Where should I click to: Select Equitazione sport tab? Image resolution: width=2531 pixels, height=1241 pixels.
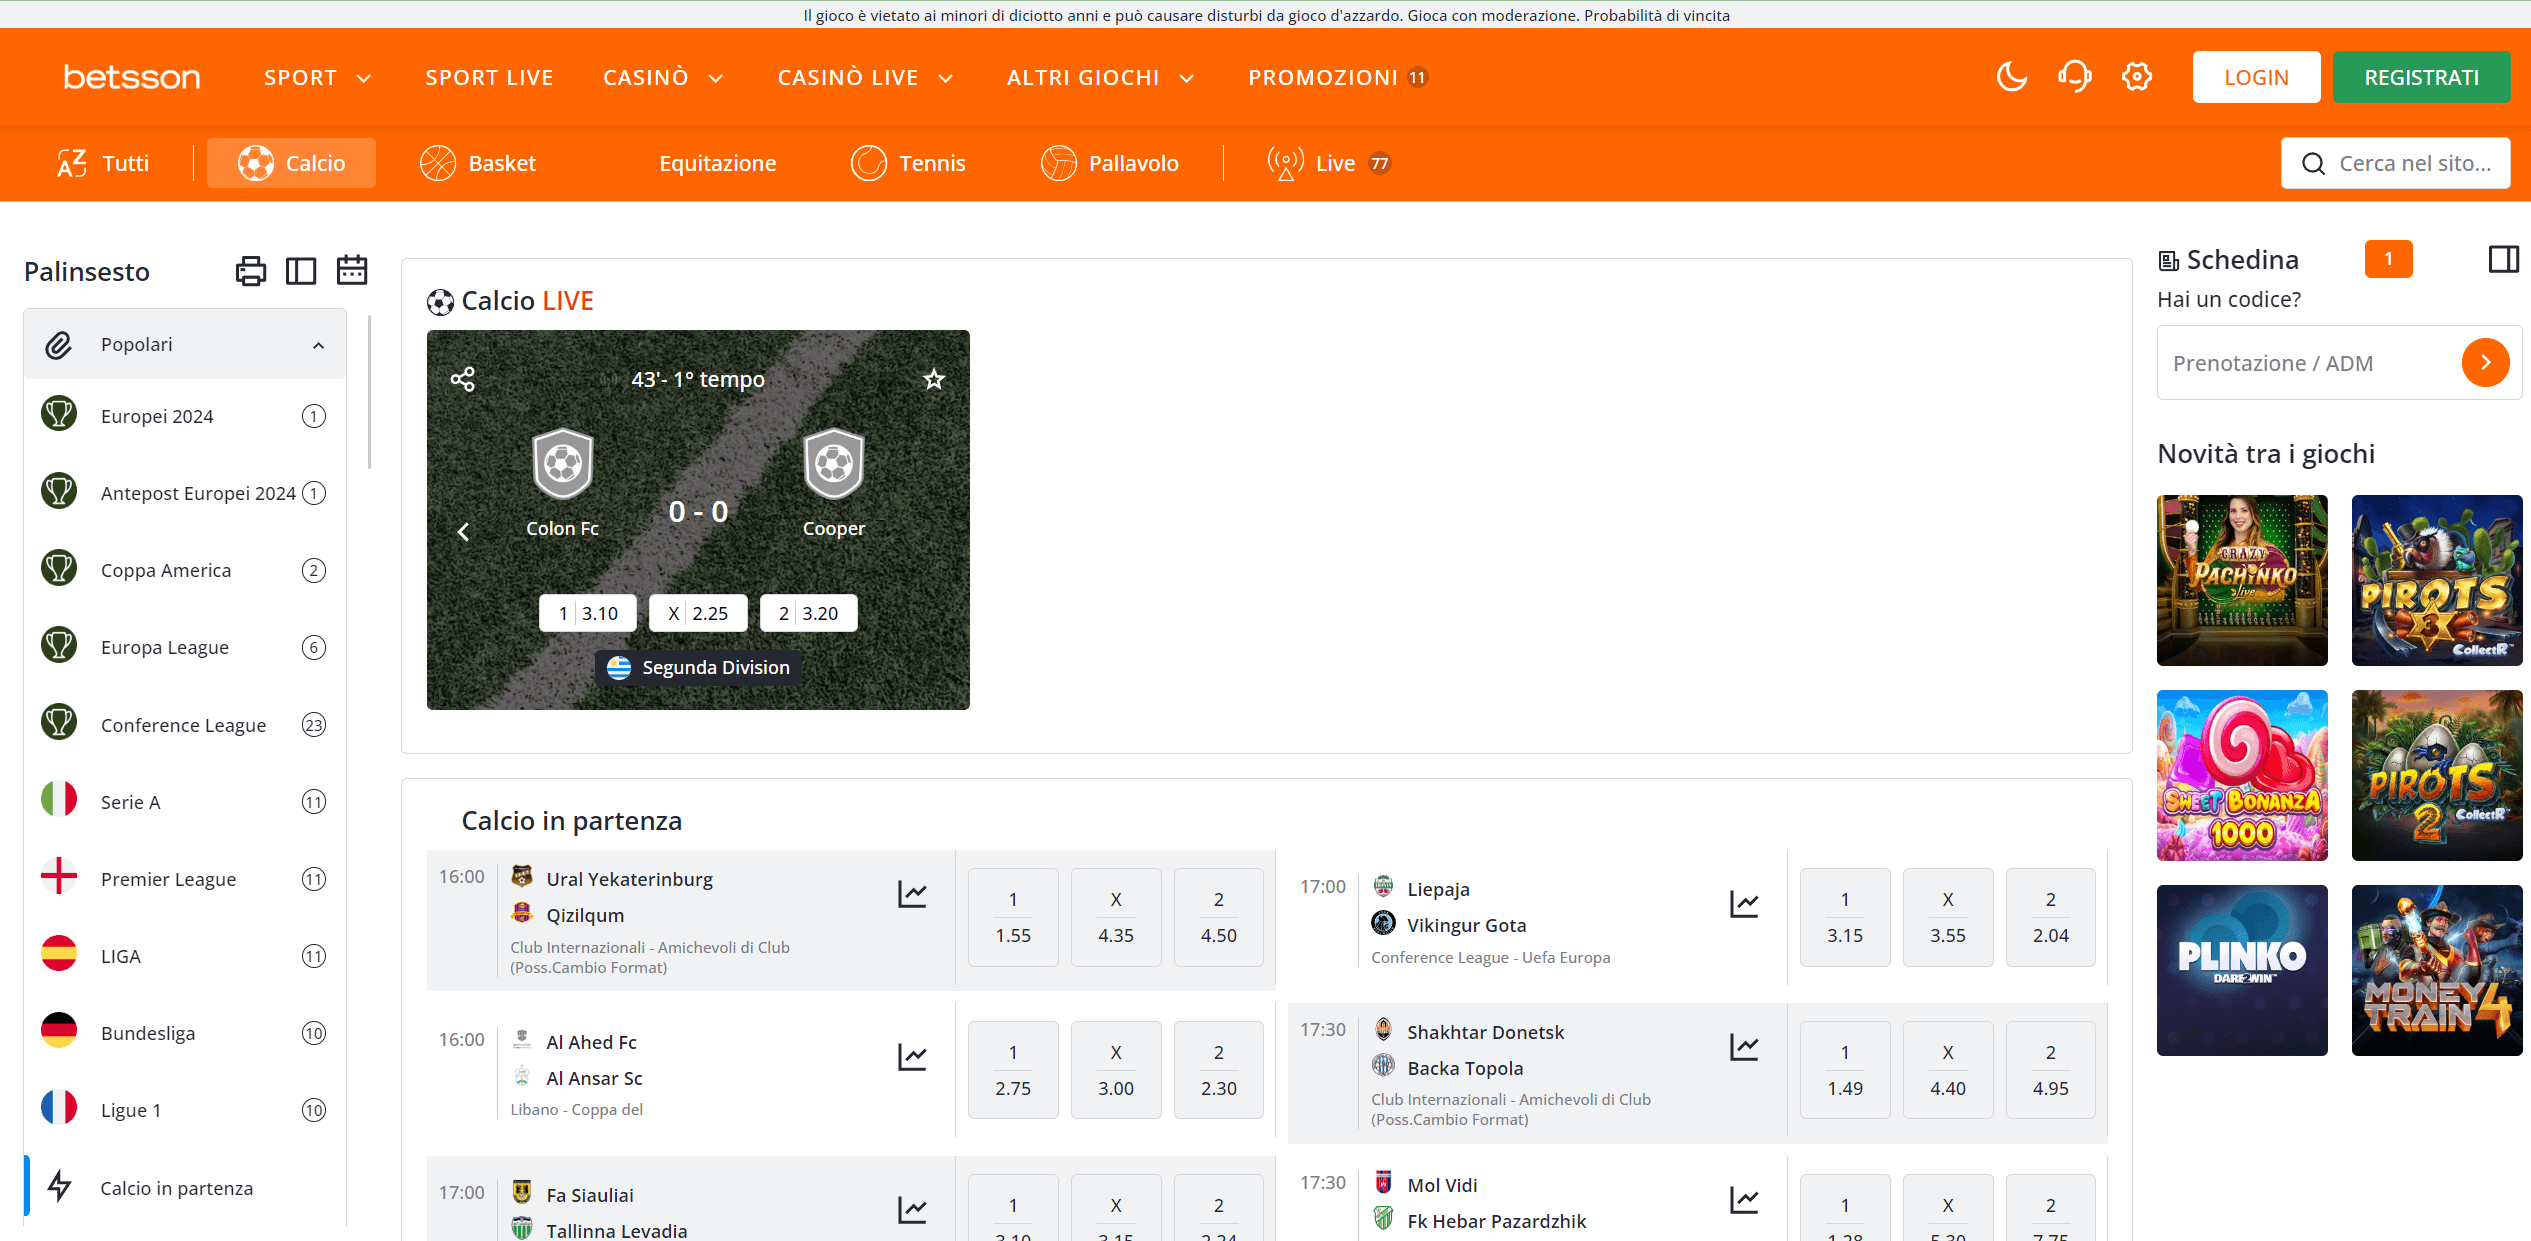tap(717, 163)
